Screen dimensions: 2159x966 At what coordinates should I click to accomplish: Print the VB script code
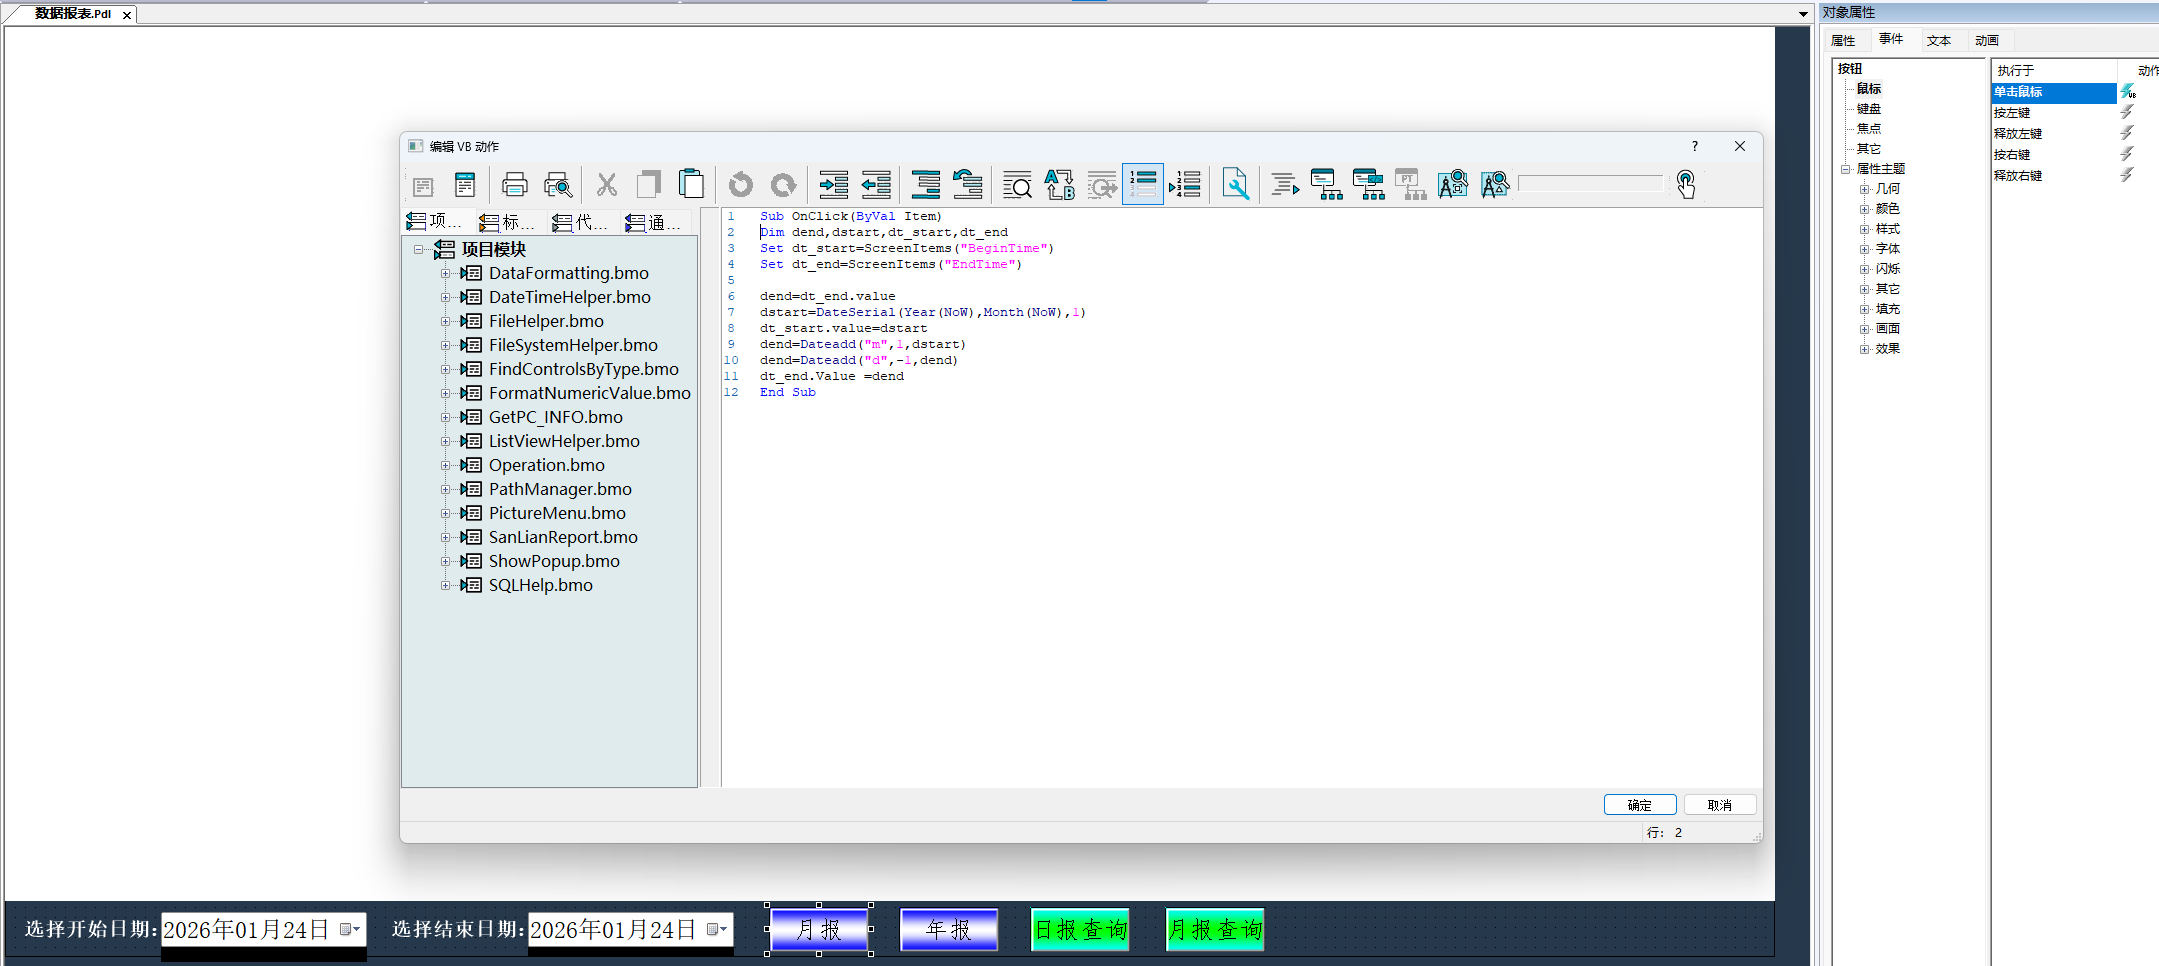click(x=513, y=184)
